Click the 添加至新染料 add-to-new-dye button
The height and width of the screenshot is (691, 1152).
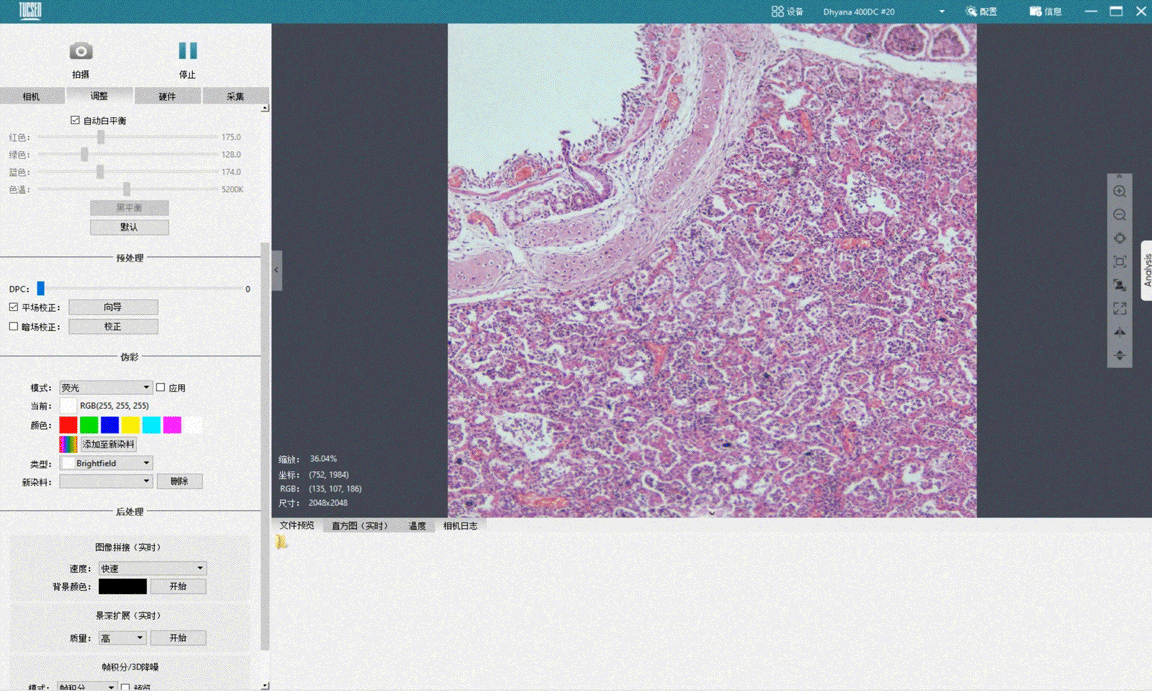pos(108,444)
